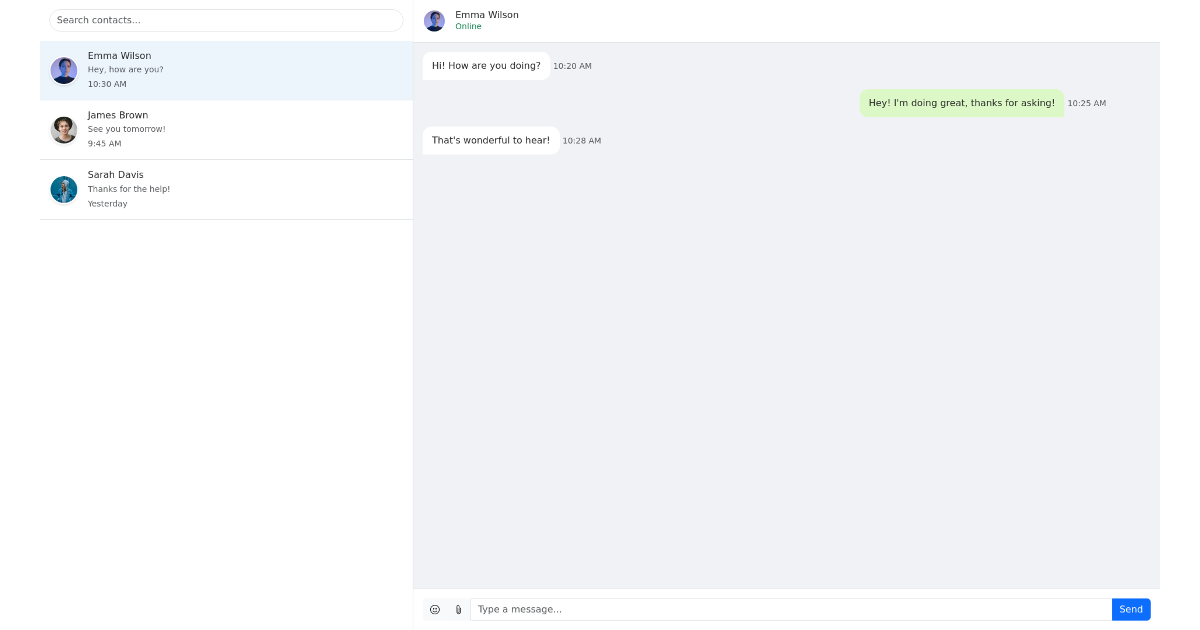
Task: Click the paperclip attachment icon
Action: pos(458,609)
